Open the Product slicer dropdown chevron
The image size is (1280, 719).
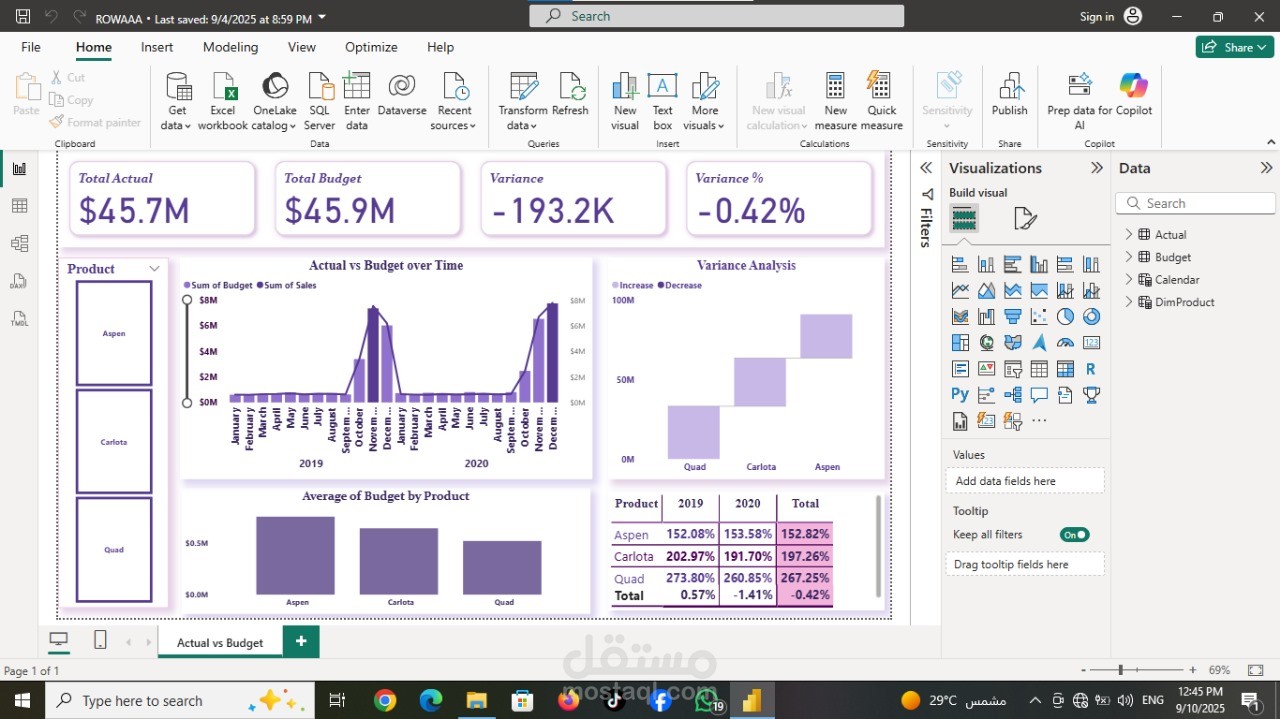click(x=154, y=269)
